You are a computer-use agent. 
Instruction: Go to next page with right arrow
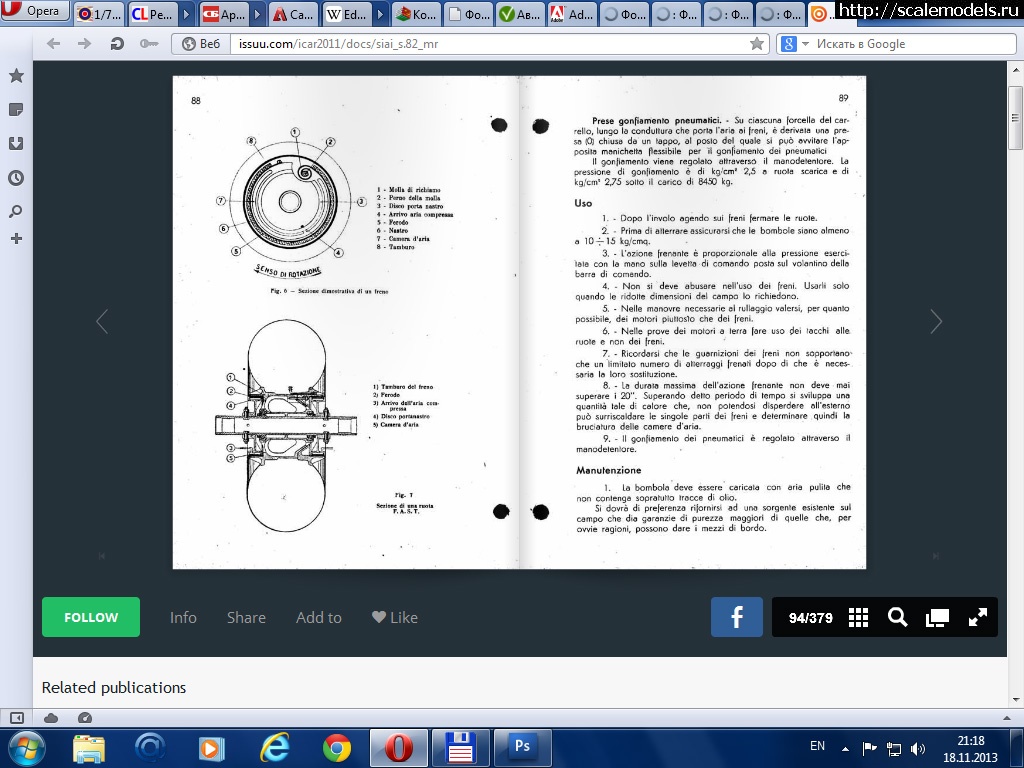(935, 321)
